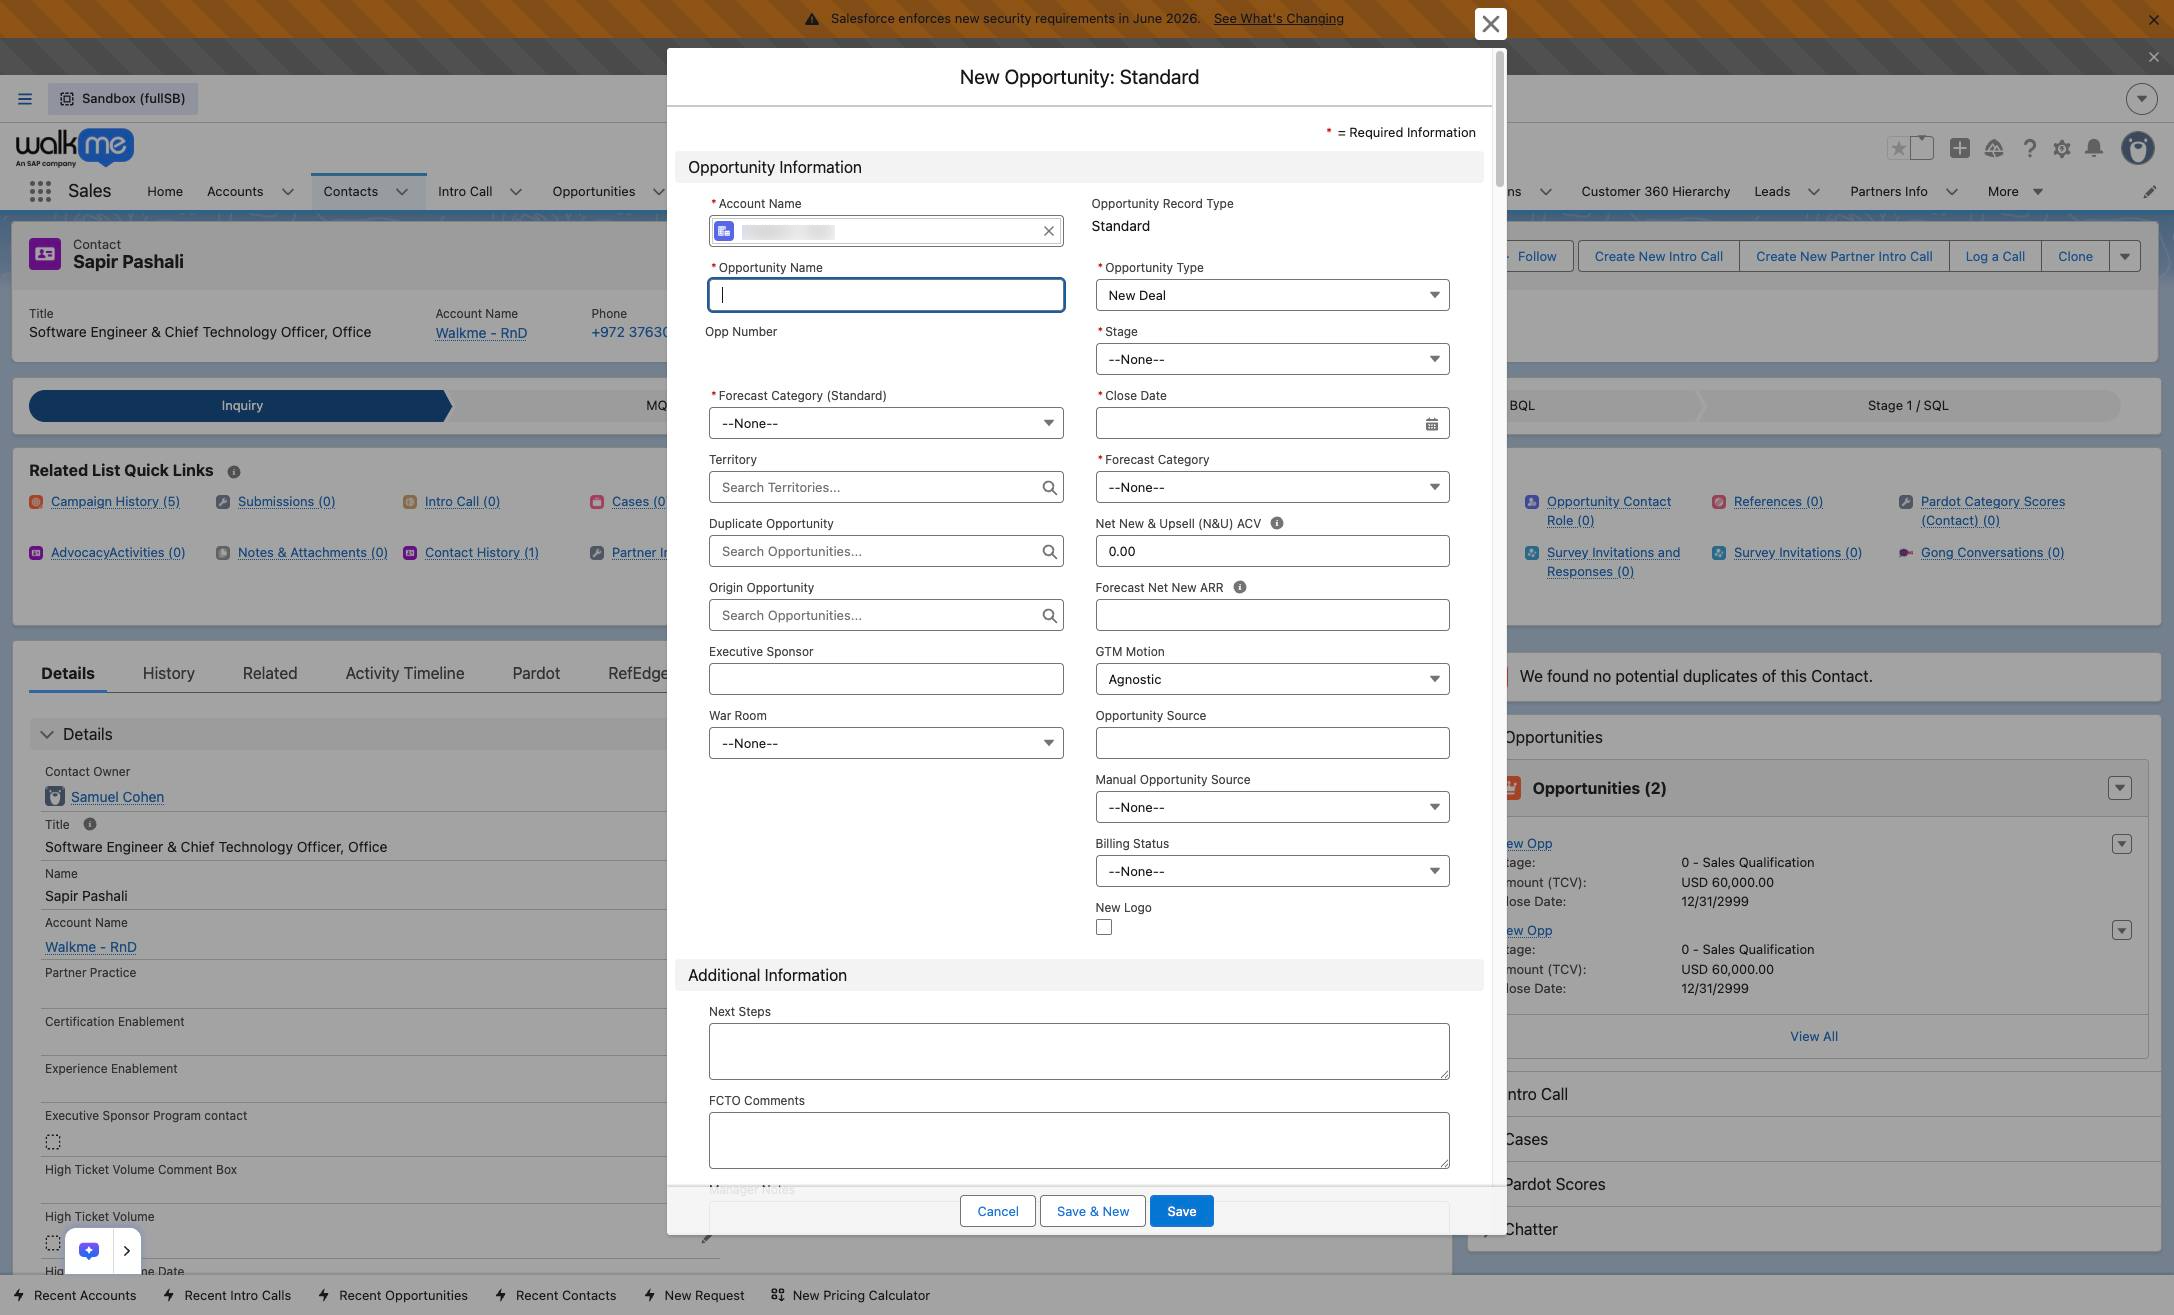
Task: Switch to the Activity Timeline tab
Action: (405, 673)
